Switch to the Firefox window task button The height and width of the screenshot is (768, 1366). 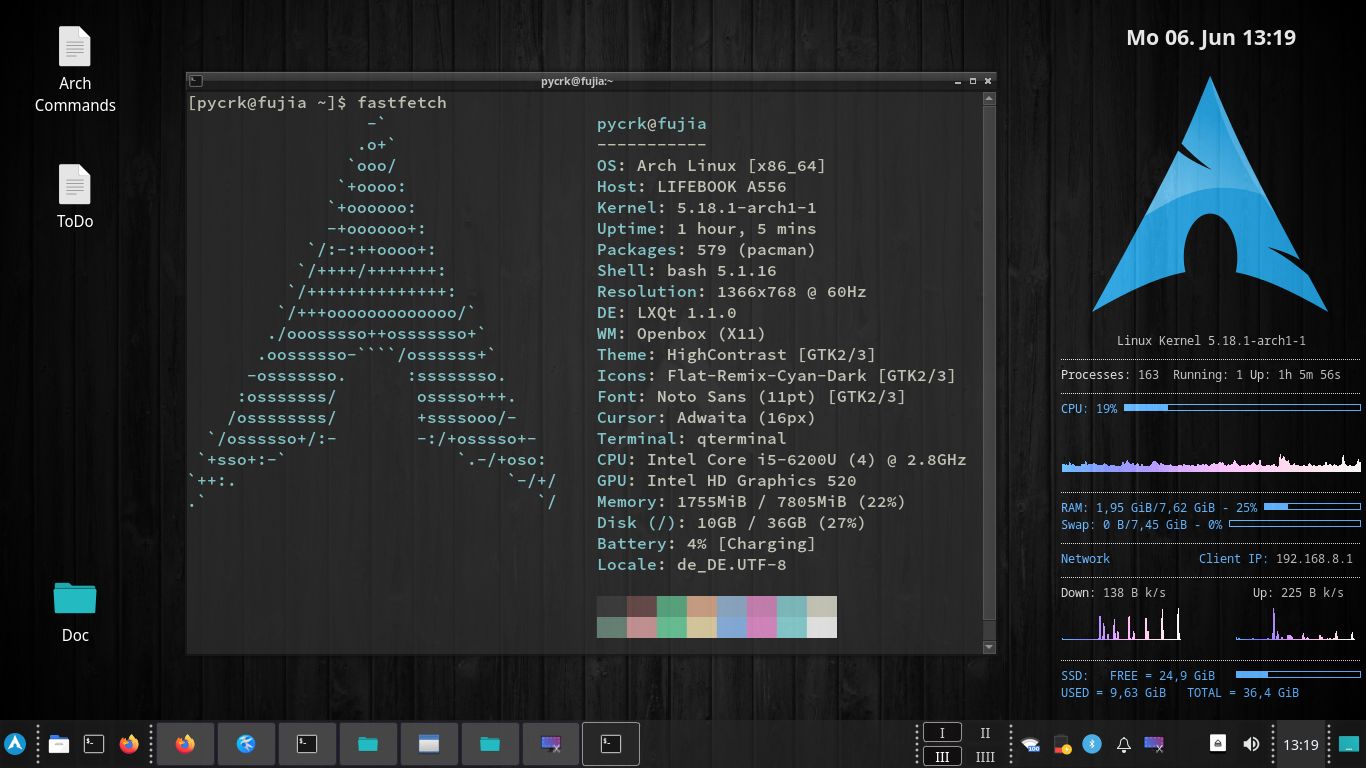(x=185, y=744)
